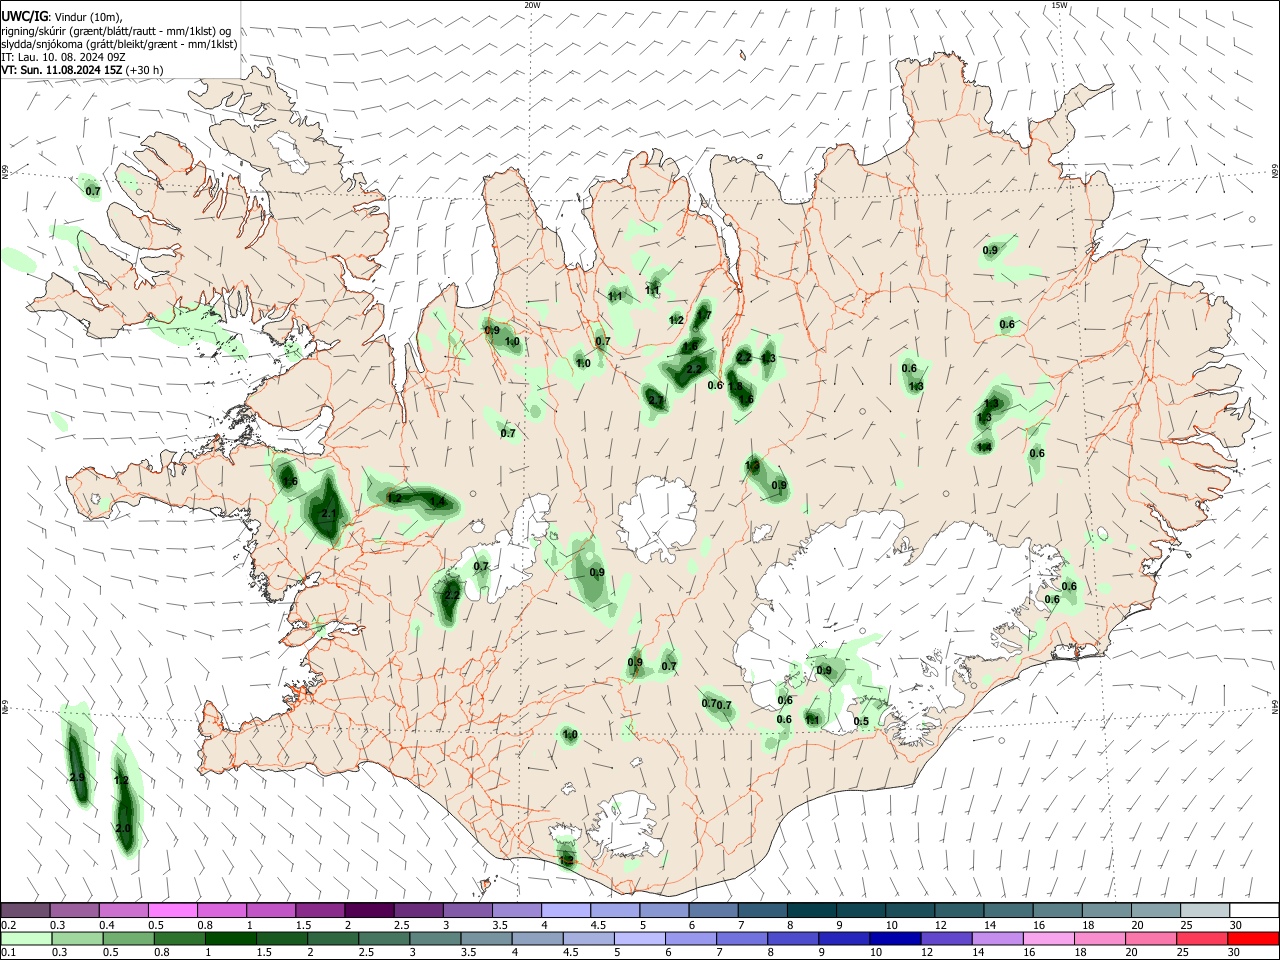This screenshot has width=1280, height=960.
Task: Click the 'slydda/snjókoma' legend description line
Action: click(120, 44)
